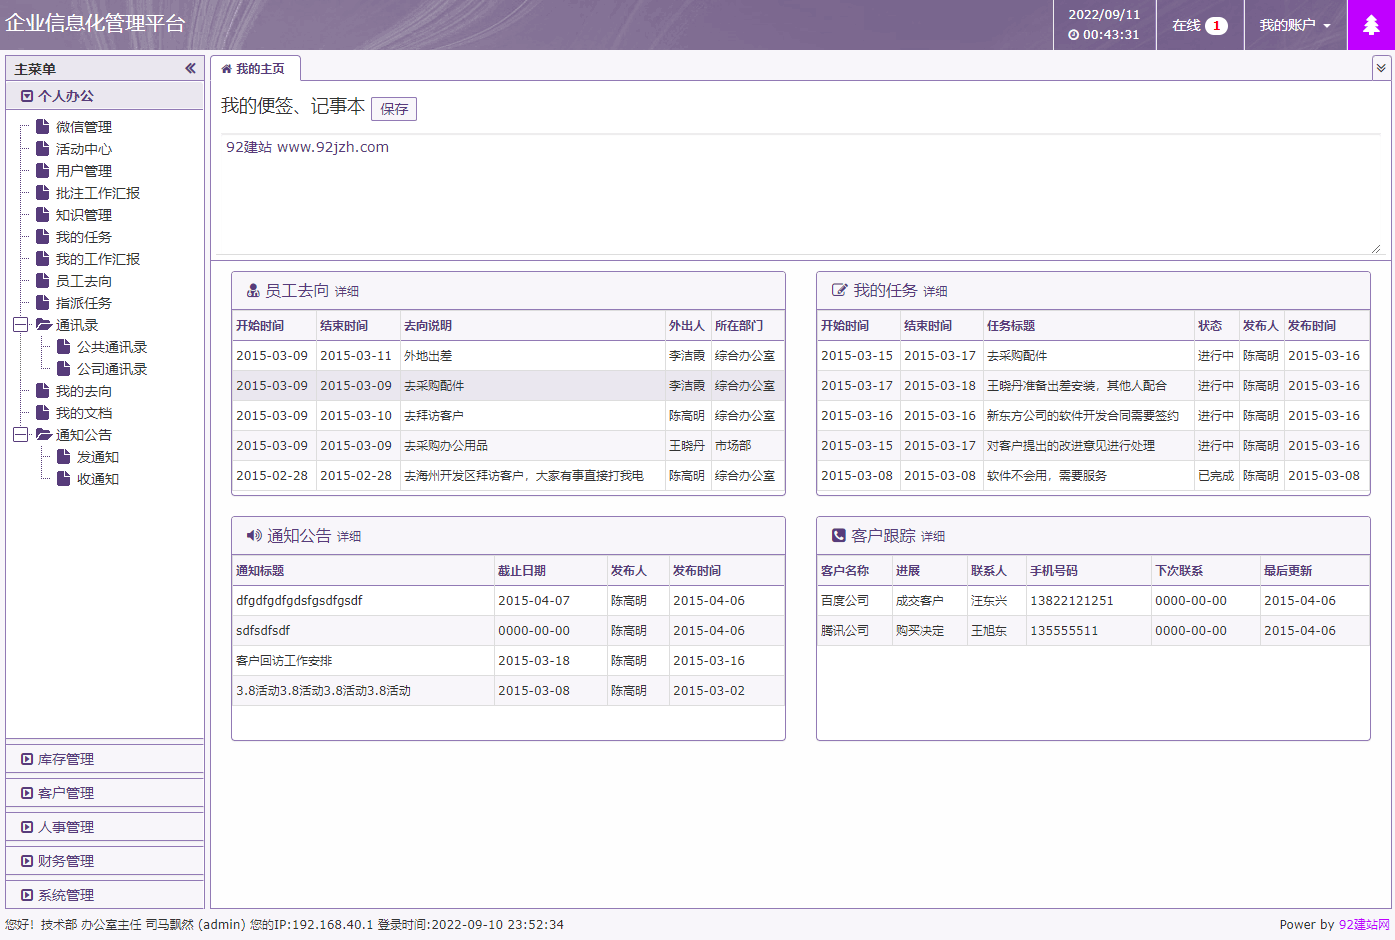This screenshot has width=1395, height=940.
Task: Collapse the 通讯录 tree node
Action: [20, 324]
